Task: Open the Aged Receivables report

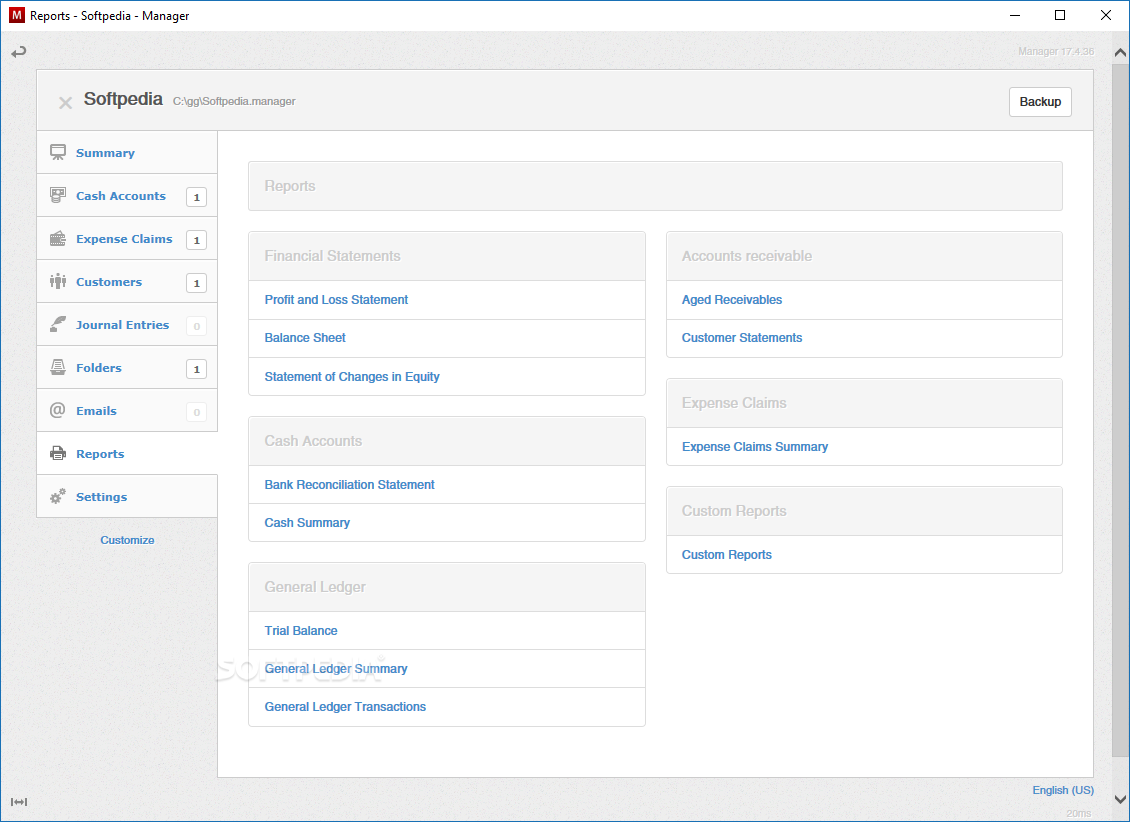Action: click(732, 300)
